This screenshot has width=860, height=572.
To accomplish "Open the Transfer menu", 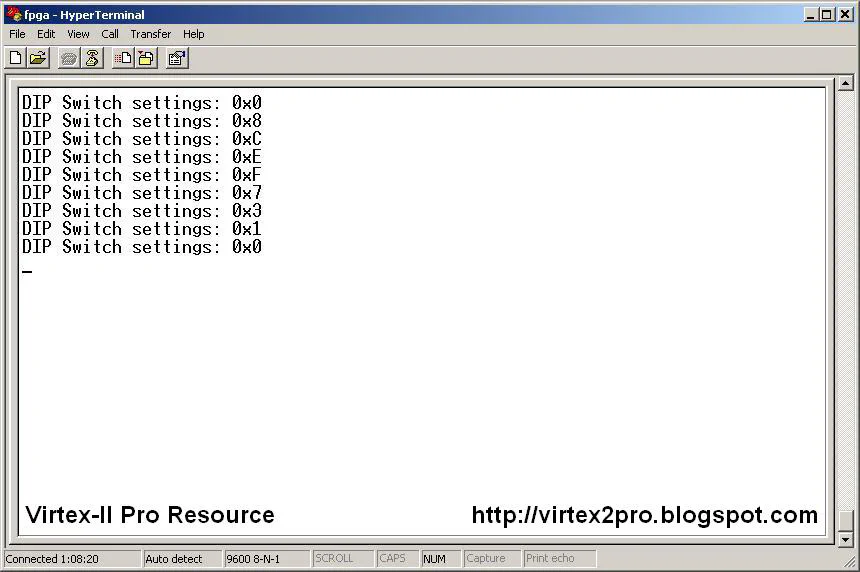I will [x=150, y=34].
